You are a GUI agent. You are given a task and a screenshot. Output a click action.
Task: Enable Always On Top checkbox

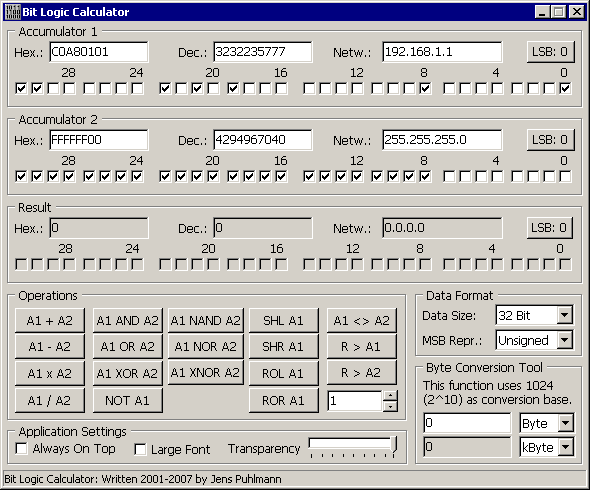pos(21,448)
